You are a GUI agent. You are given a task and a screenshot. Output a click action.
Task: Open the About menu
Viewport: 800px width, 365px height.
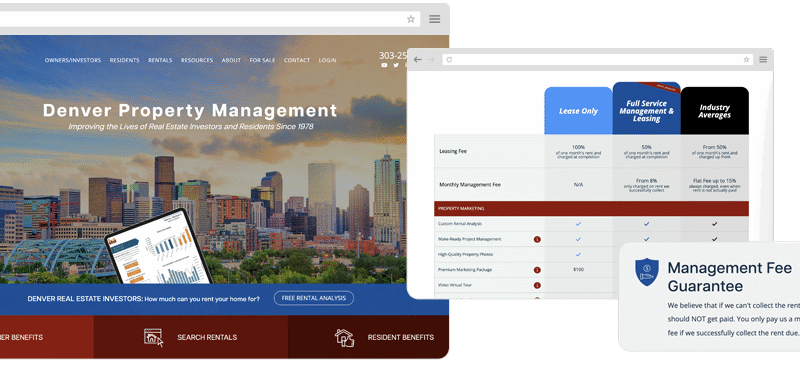click(231, 60)
